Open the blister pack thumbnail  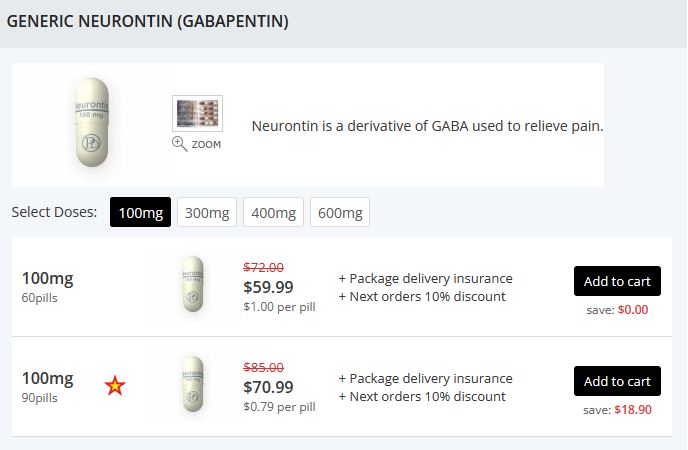click(197, 114)
